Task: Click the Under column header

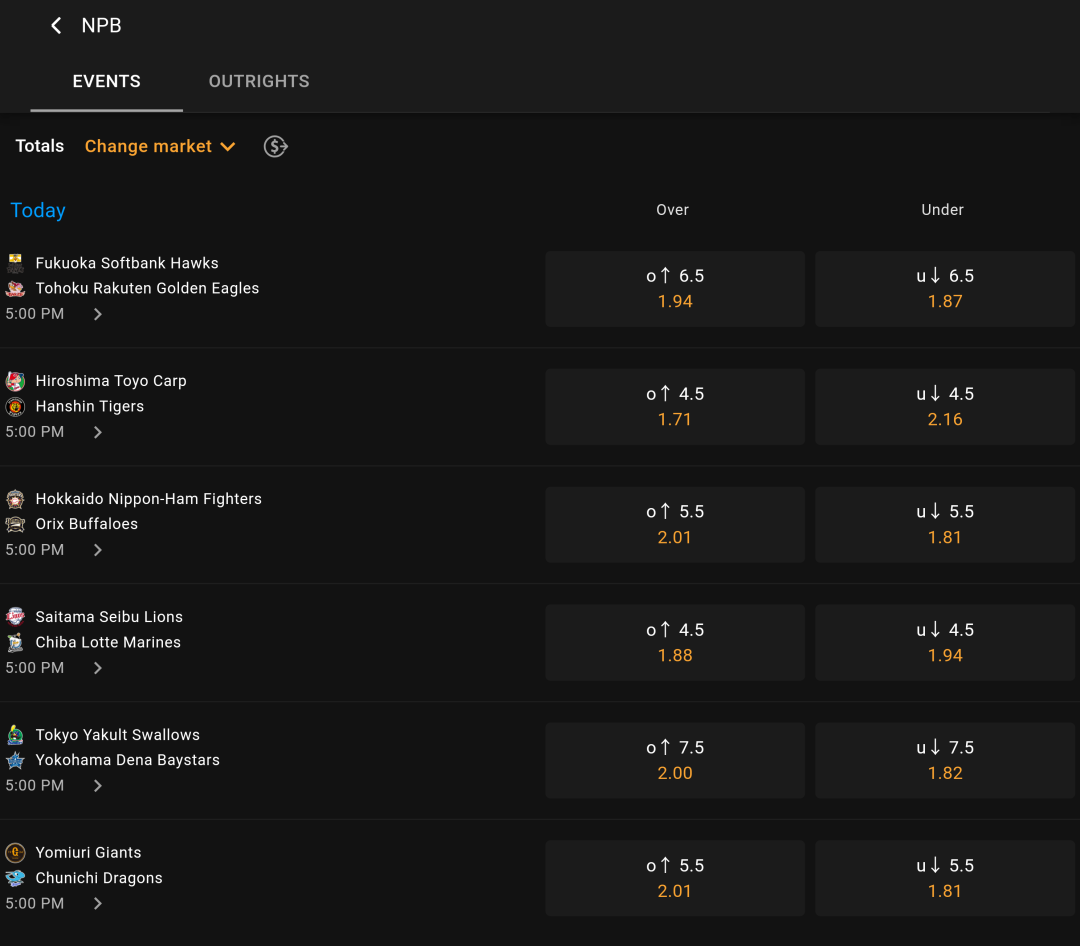Action: click(x=942, y=210)
